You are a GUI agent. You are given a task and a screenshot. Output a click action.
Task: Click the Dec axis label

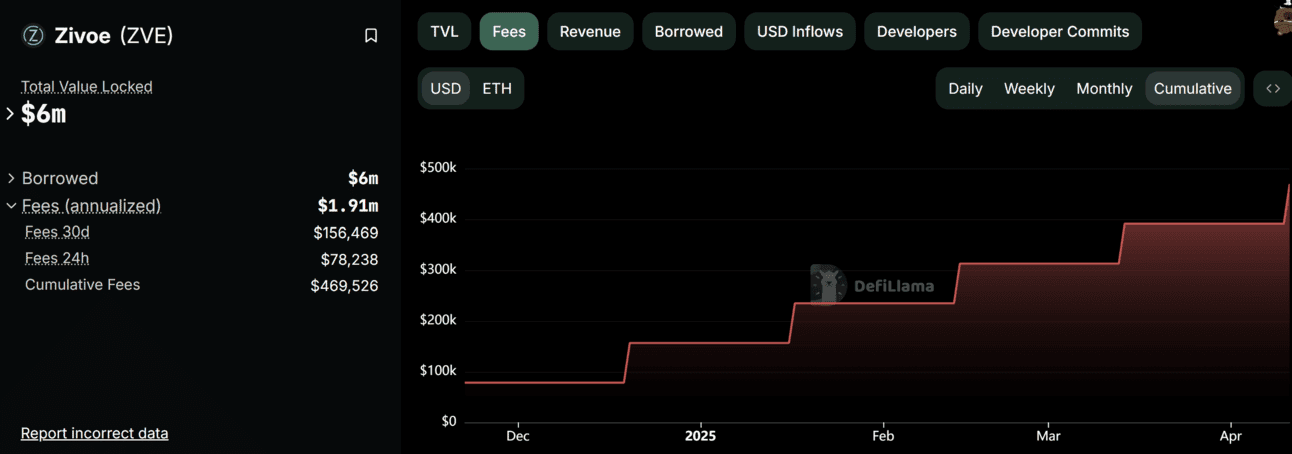click(518, 437)
